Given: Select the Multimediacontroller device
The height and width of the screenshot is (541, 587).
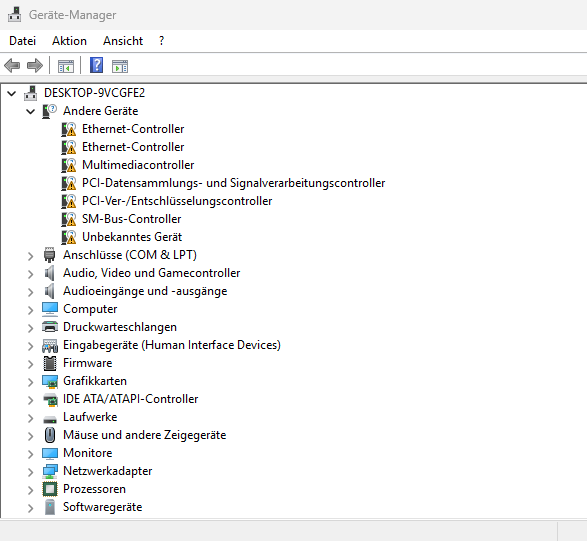Looking at the screenshot, I should click(x=138, y=165).
